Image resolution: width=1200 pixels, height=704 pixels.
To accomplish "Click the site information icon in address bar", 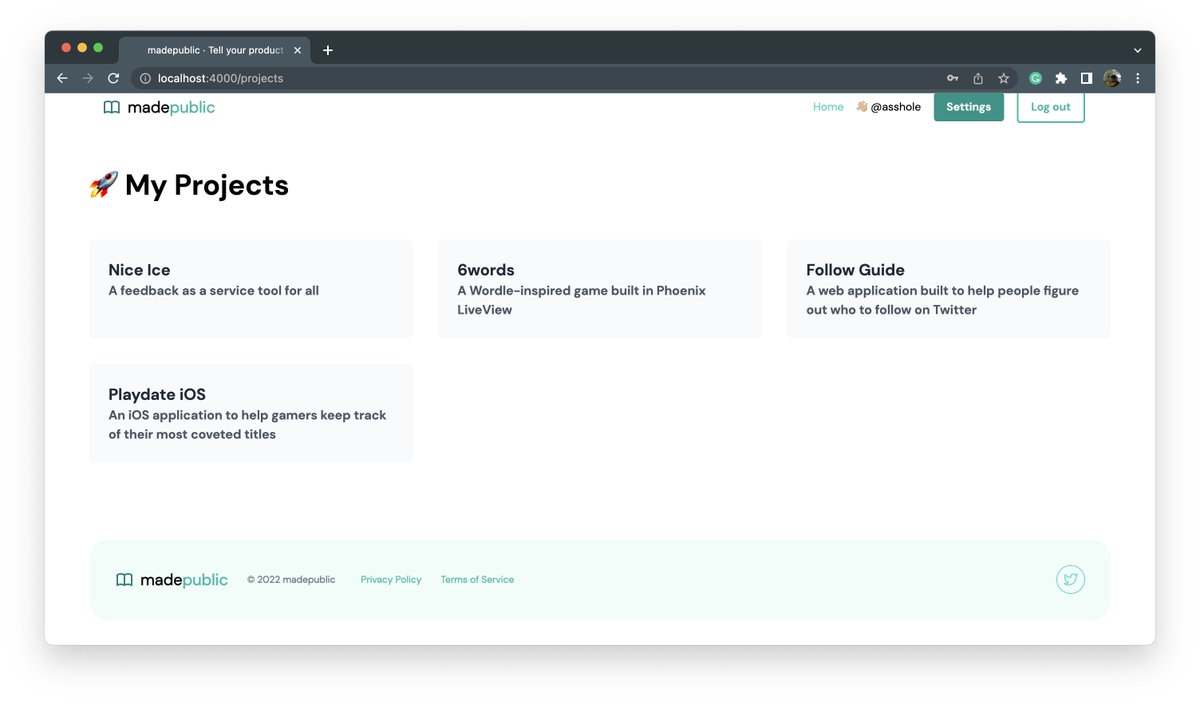I will pyautogui.click(x=145, y=78).
